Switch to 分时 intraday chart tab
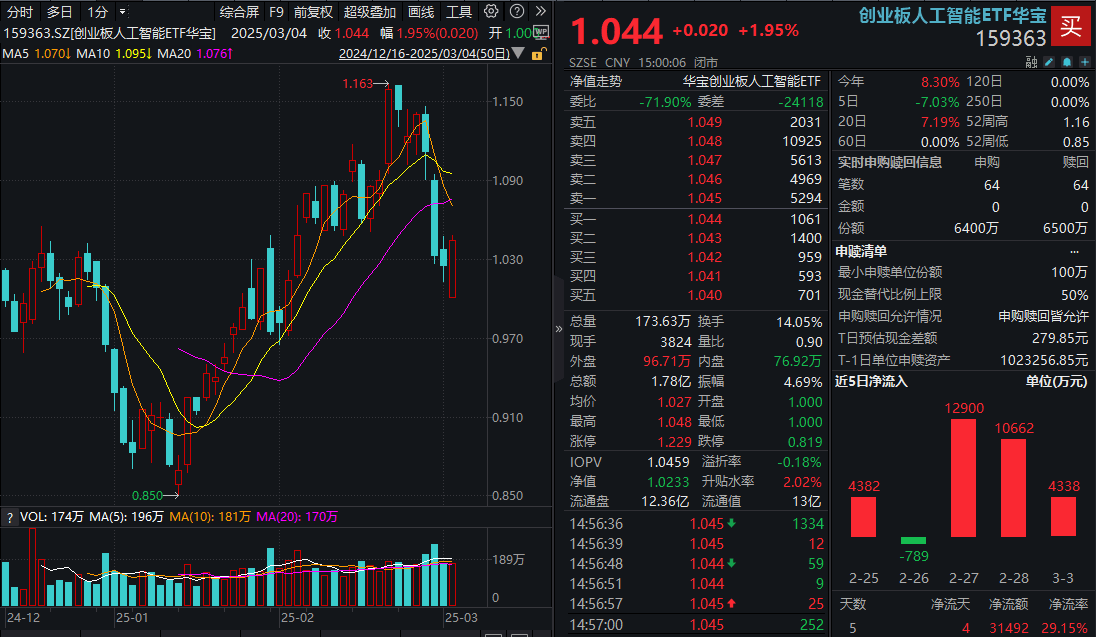Viewport: 1096px width, 637px height. tap(19, 12)
